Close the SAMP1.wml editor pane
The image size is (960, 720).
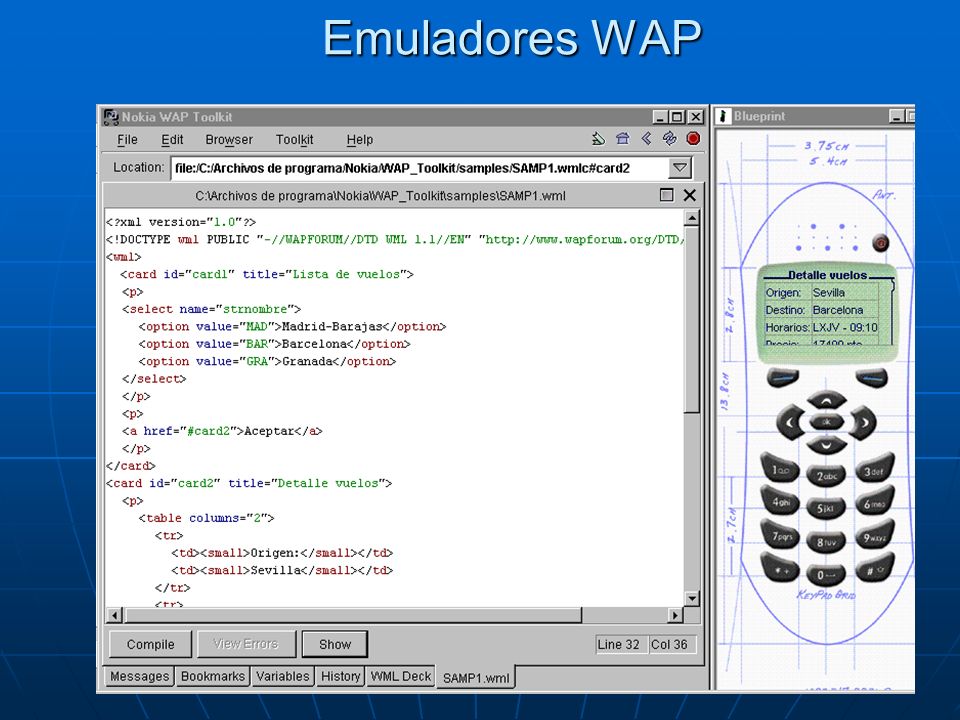689,195
